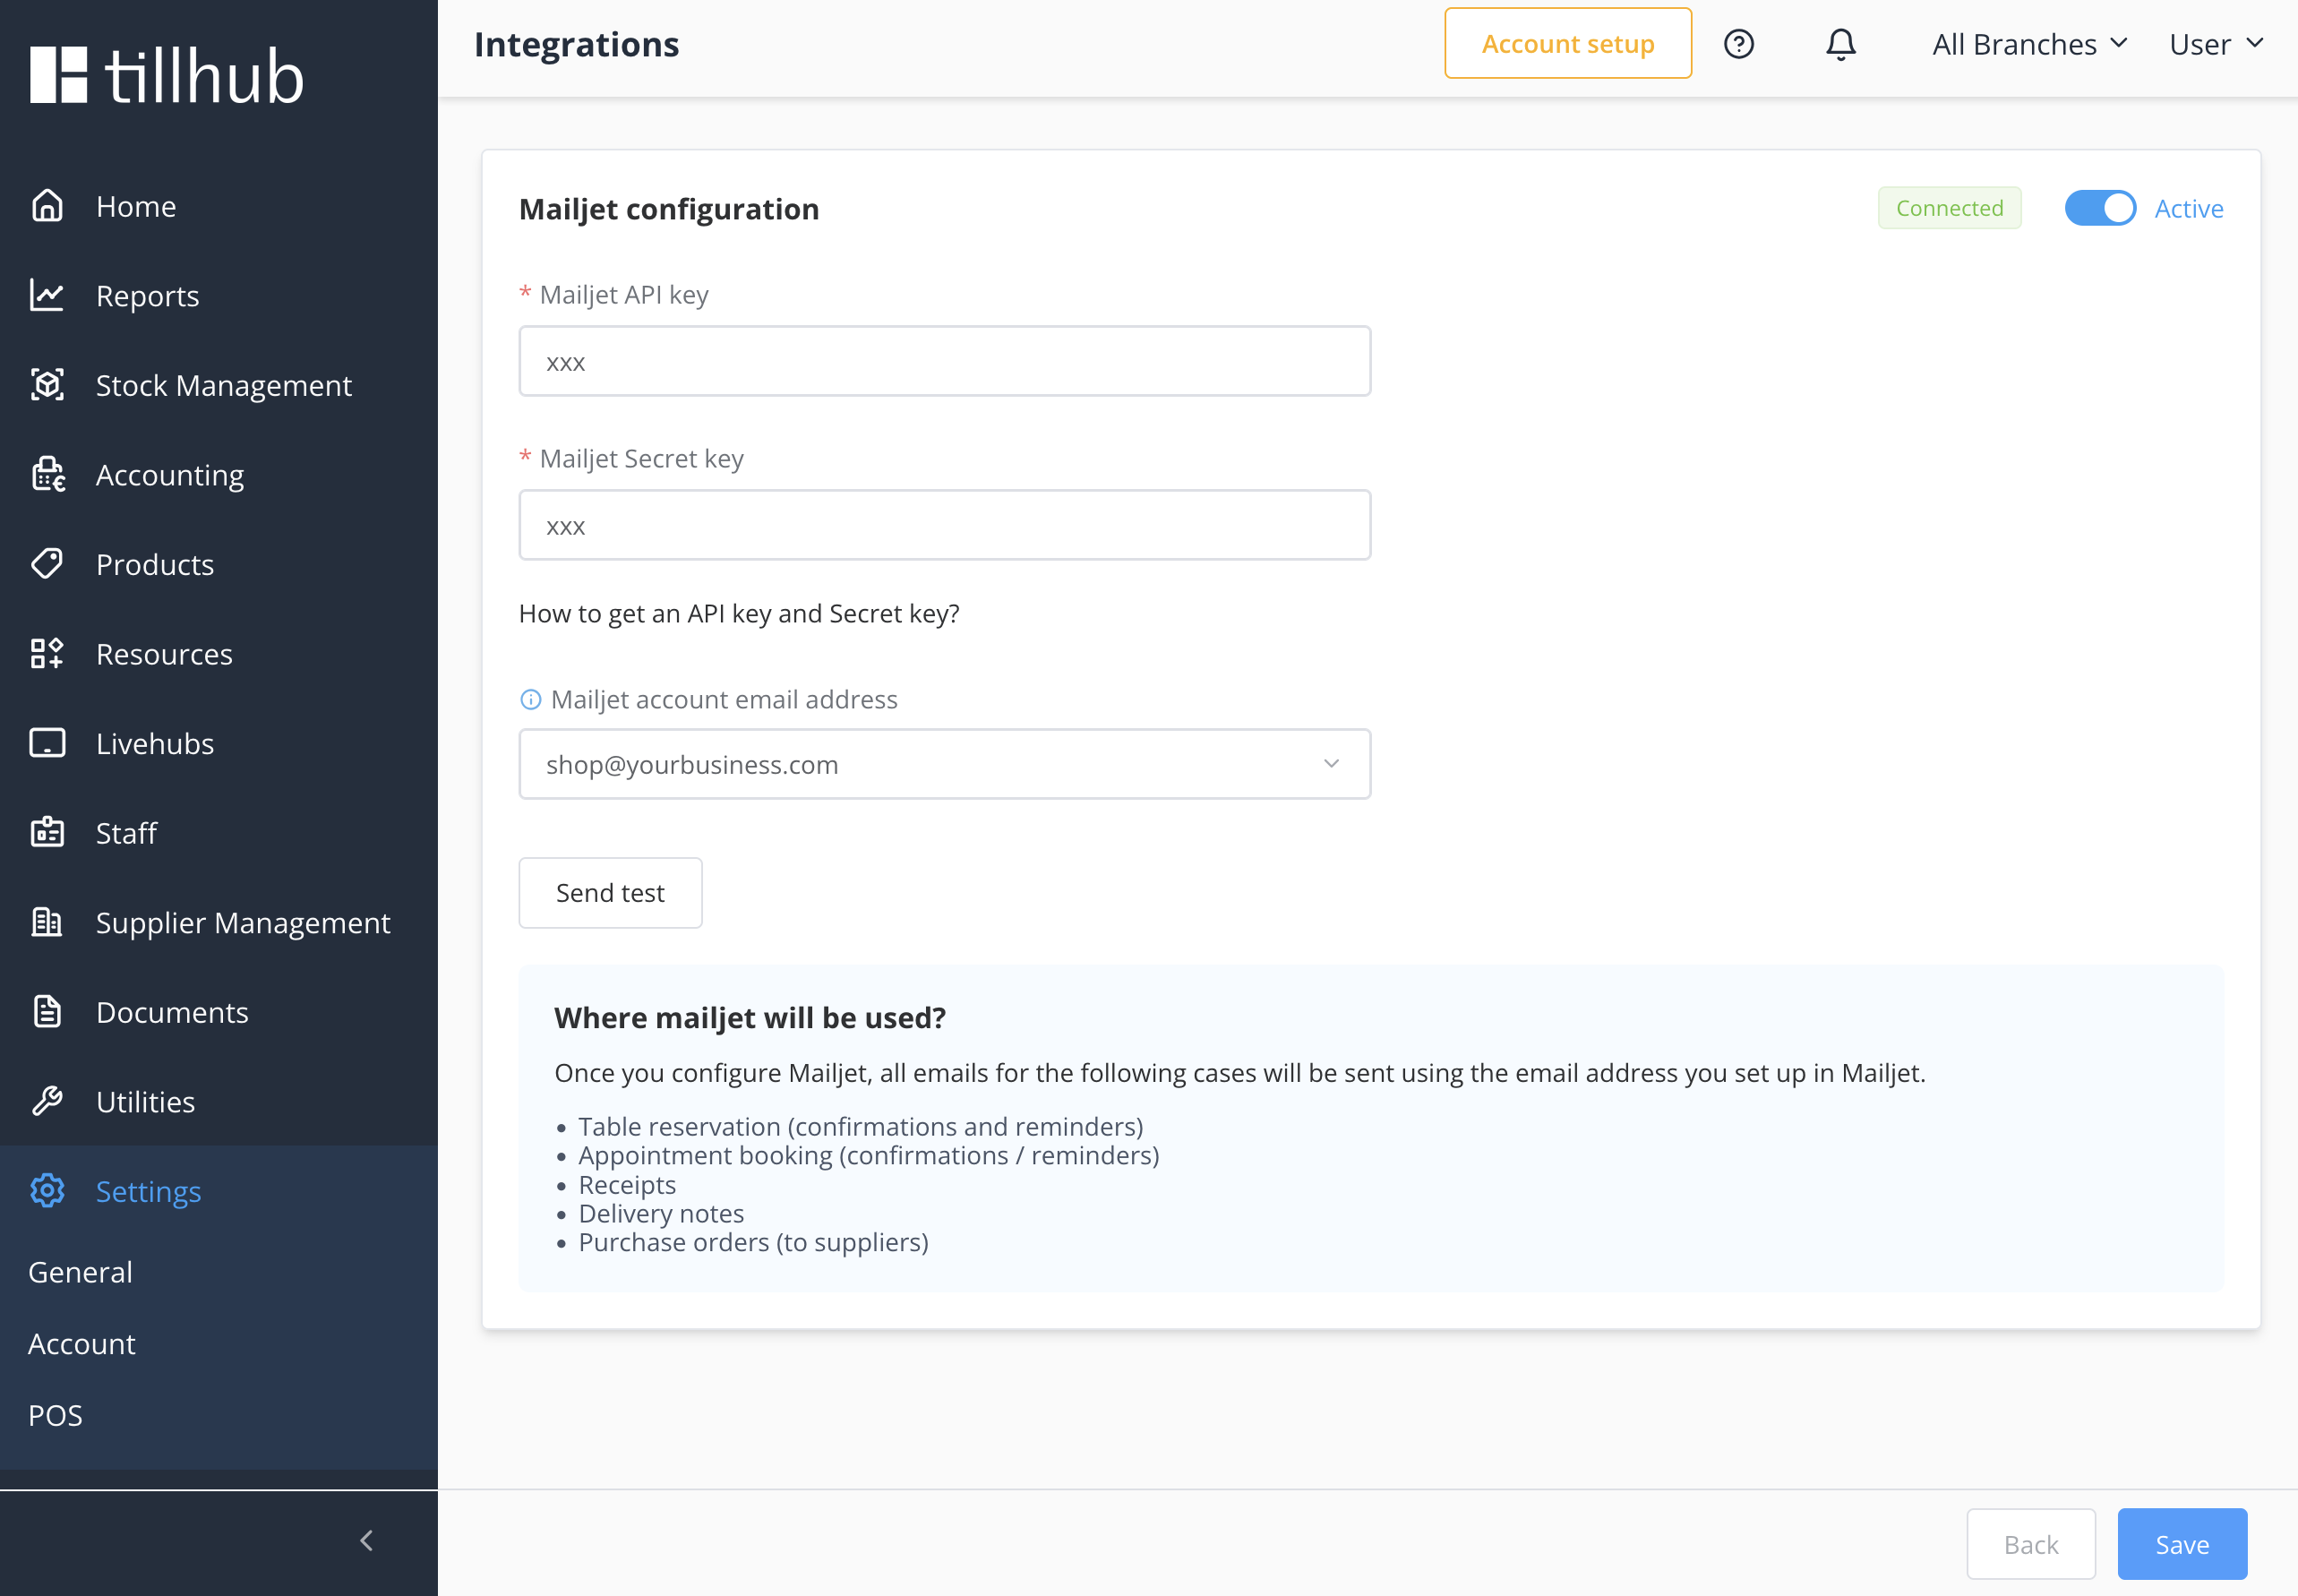
Task: Open the General settings submenu item
Action: pos(80,1272)
